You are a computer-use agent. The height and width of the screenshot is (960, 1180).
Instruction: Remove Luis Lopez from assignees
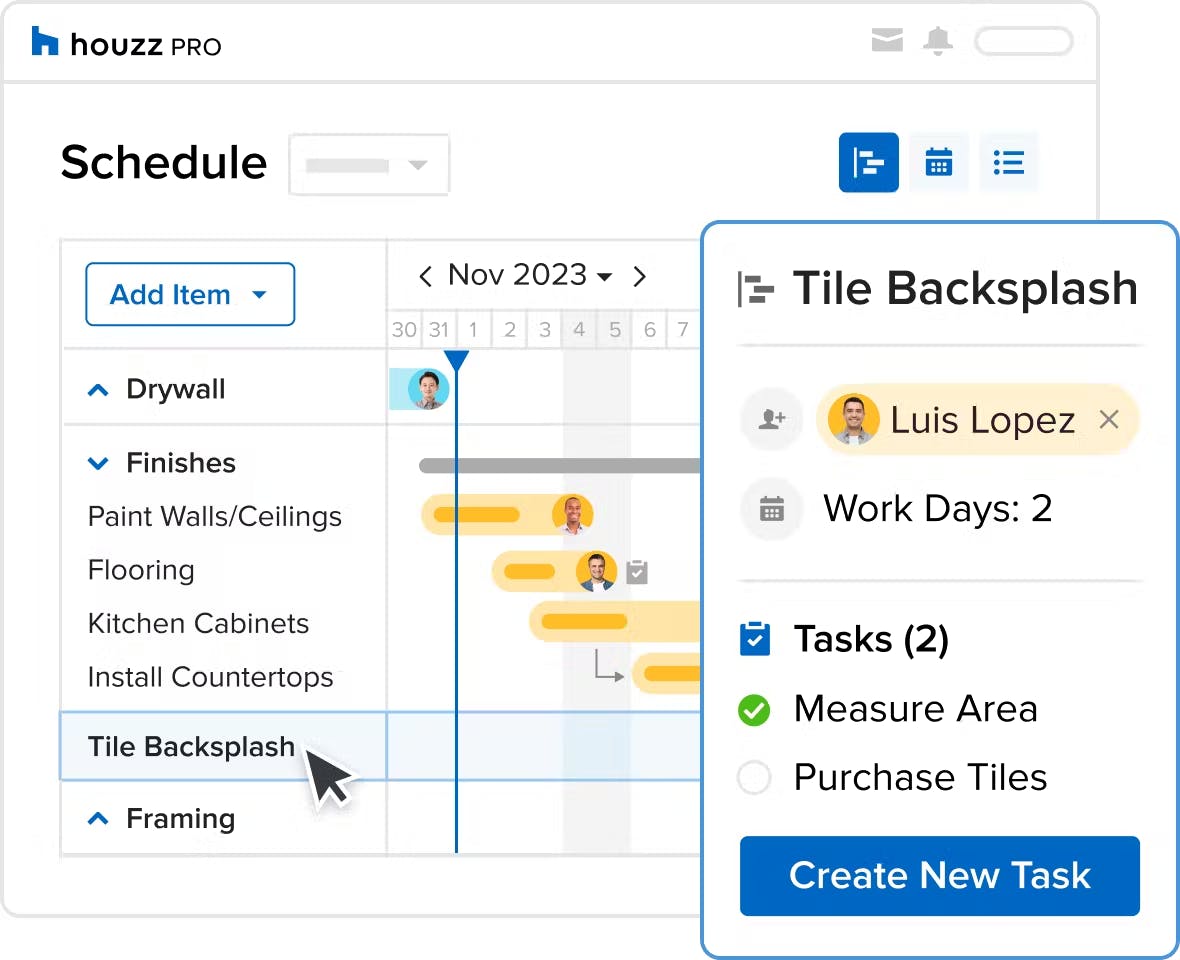coord(1109,419)
